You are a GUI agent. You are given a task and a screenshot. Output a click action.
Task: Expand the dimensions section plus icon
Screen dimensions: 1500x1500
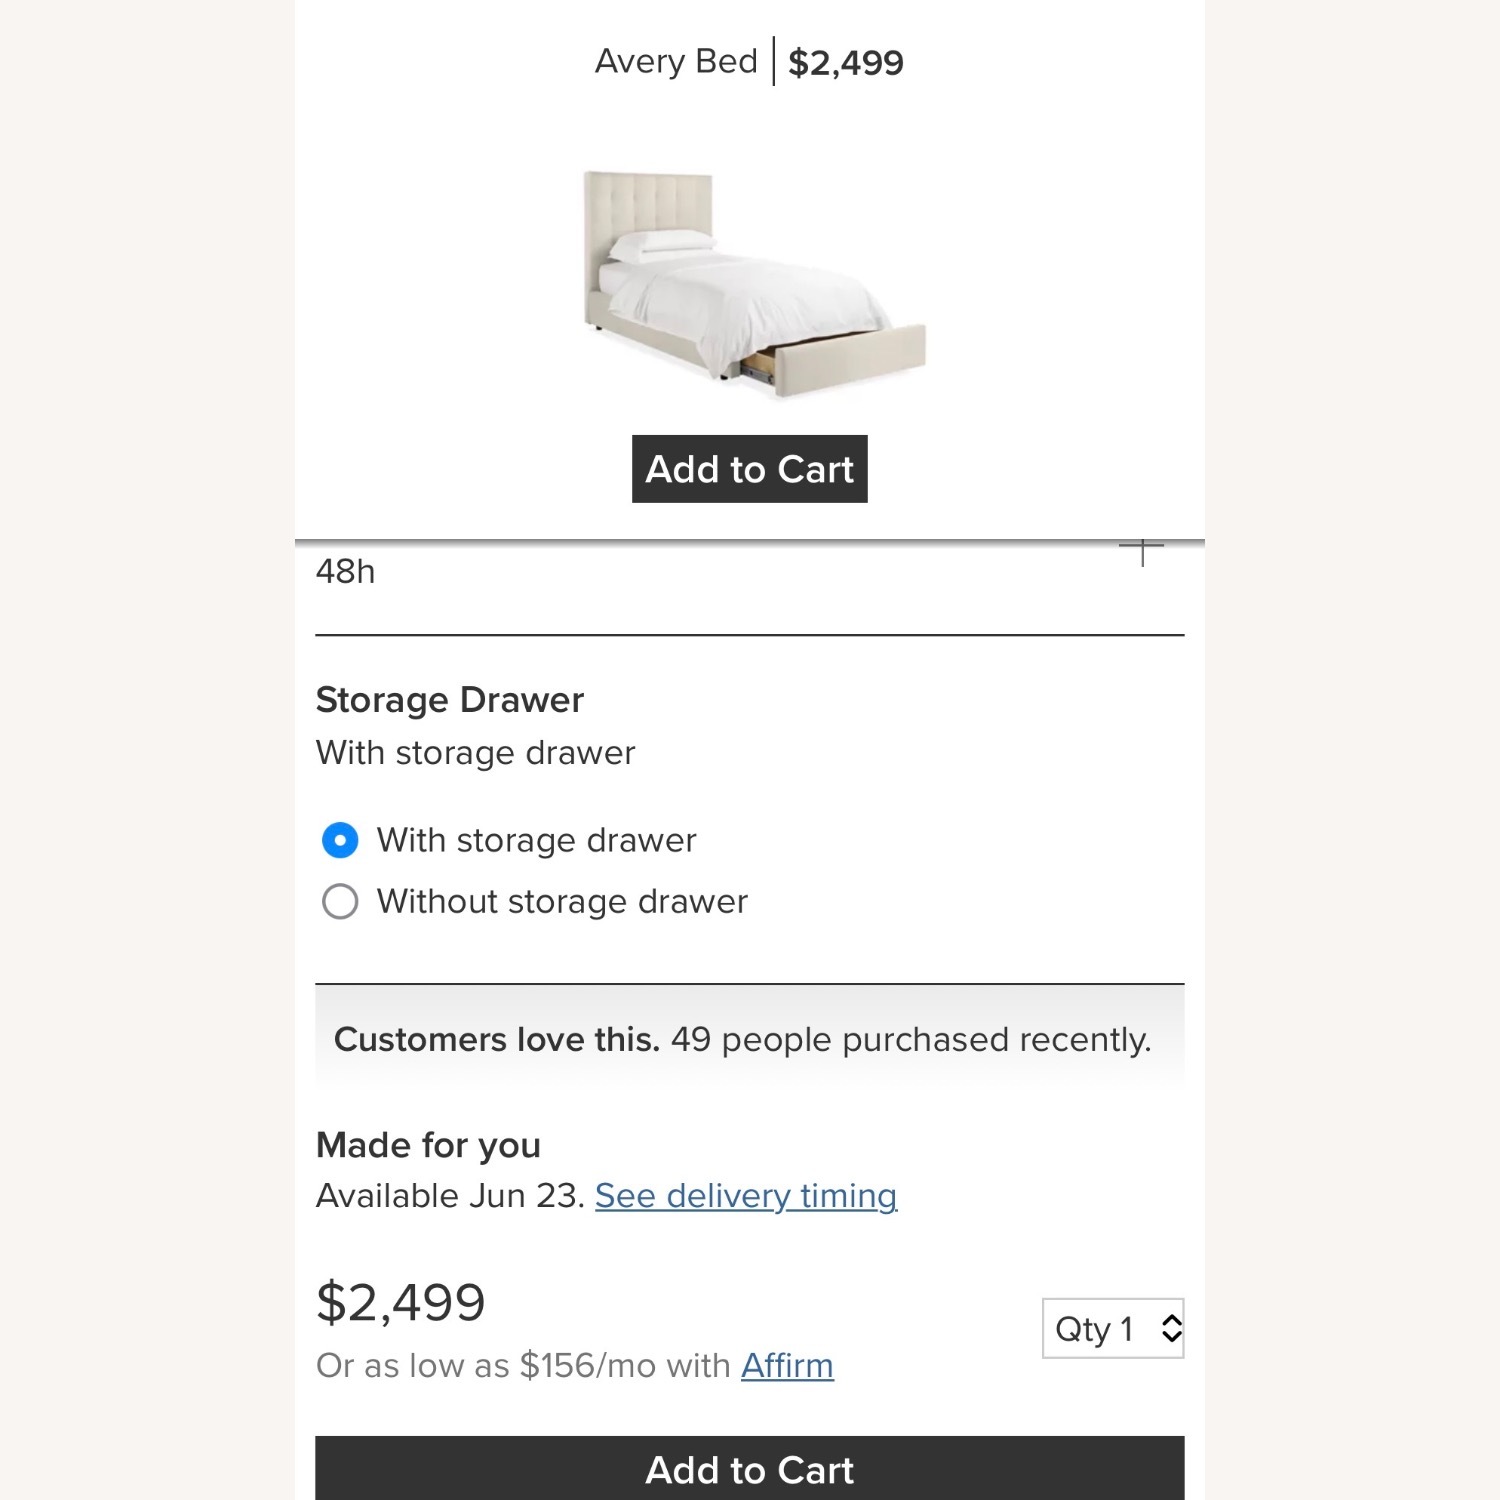tap(1141, 551)
